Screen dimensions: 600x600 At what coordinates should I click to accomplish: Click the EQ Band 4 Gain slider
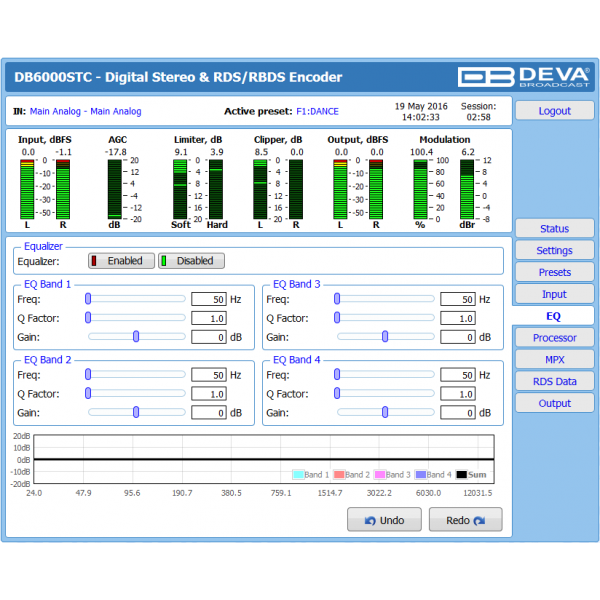(x=385, y=412)
